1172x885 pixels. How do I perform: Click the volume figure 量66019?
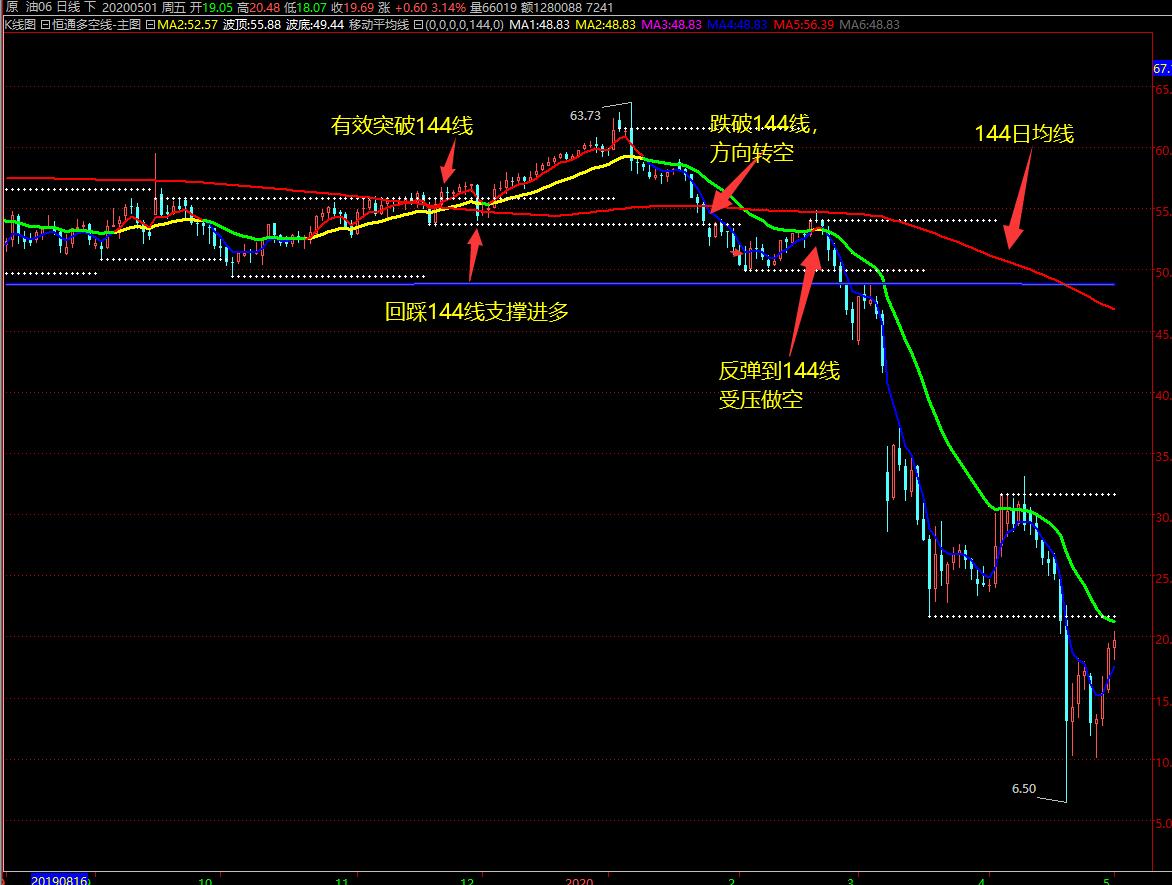pos(493,7)
